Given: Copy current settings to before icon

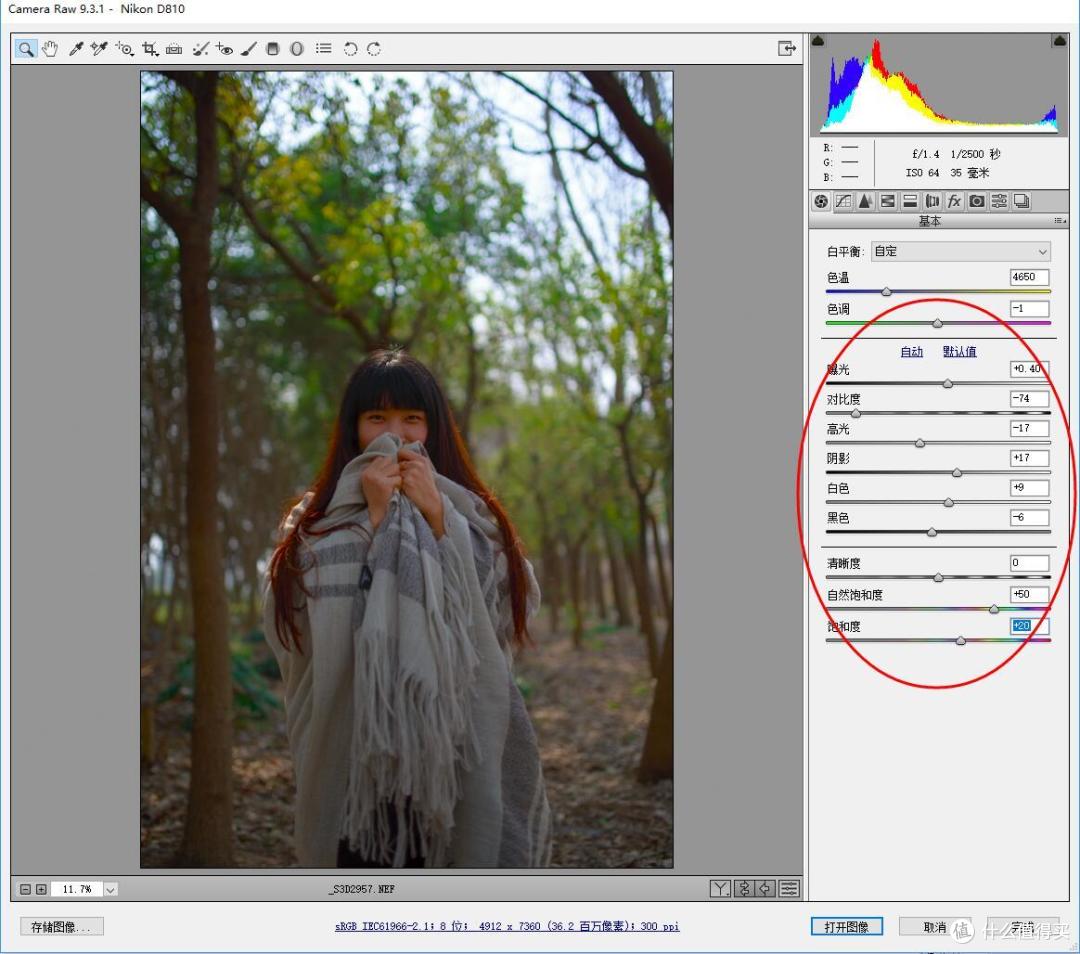Looking at the screenshot, I should pyautogui.click(x=765, y=889).
